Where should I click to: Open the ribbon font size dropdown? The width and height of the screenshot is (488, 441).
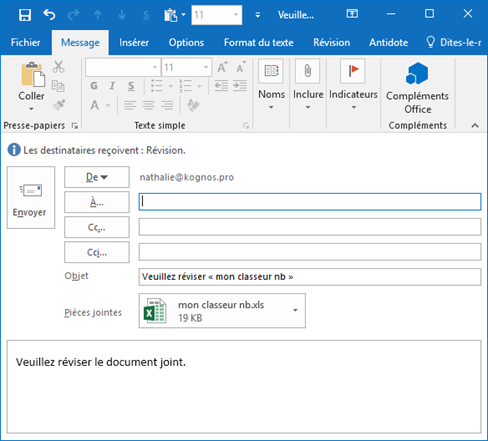(x=206, y=68)
